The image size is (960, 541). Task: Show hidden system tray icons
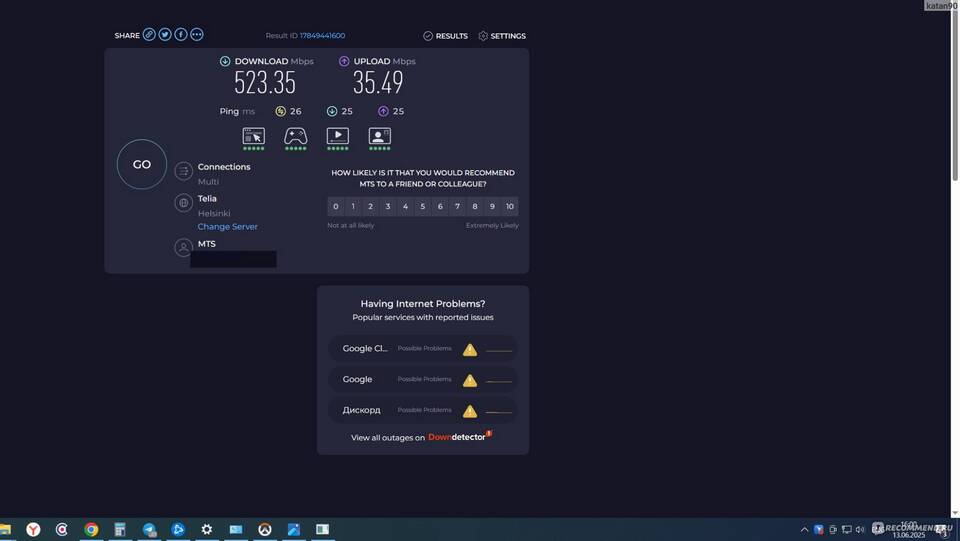pyautogui.click(x=804, y=529)
